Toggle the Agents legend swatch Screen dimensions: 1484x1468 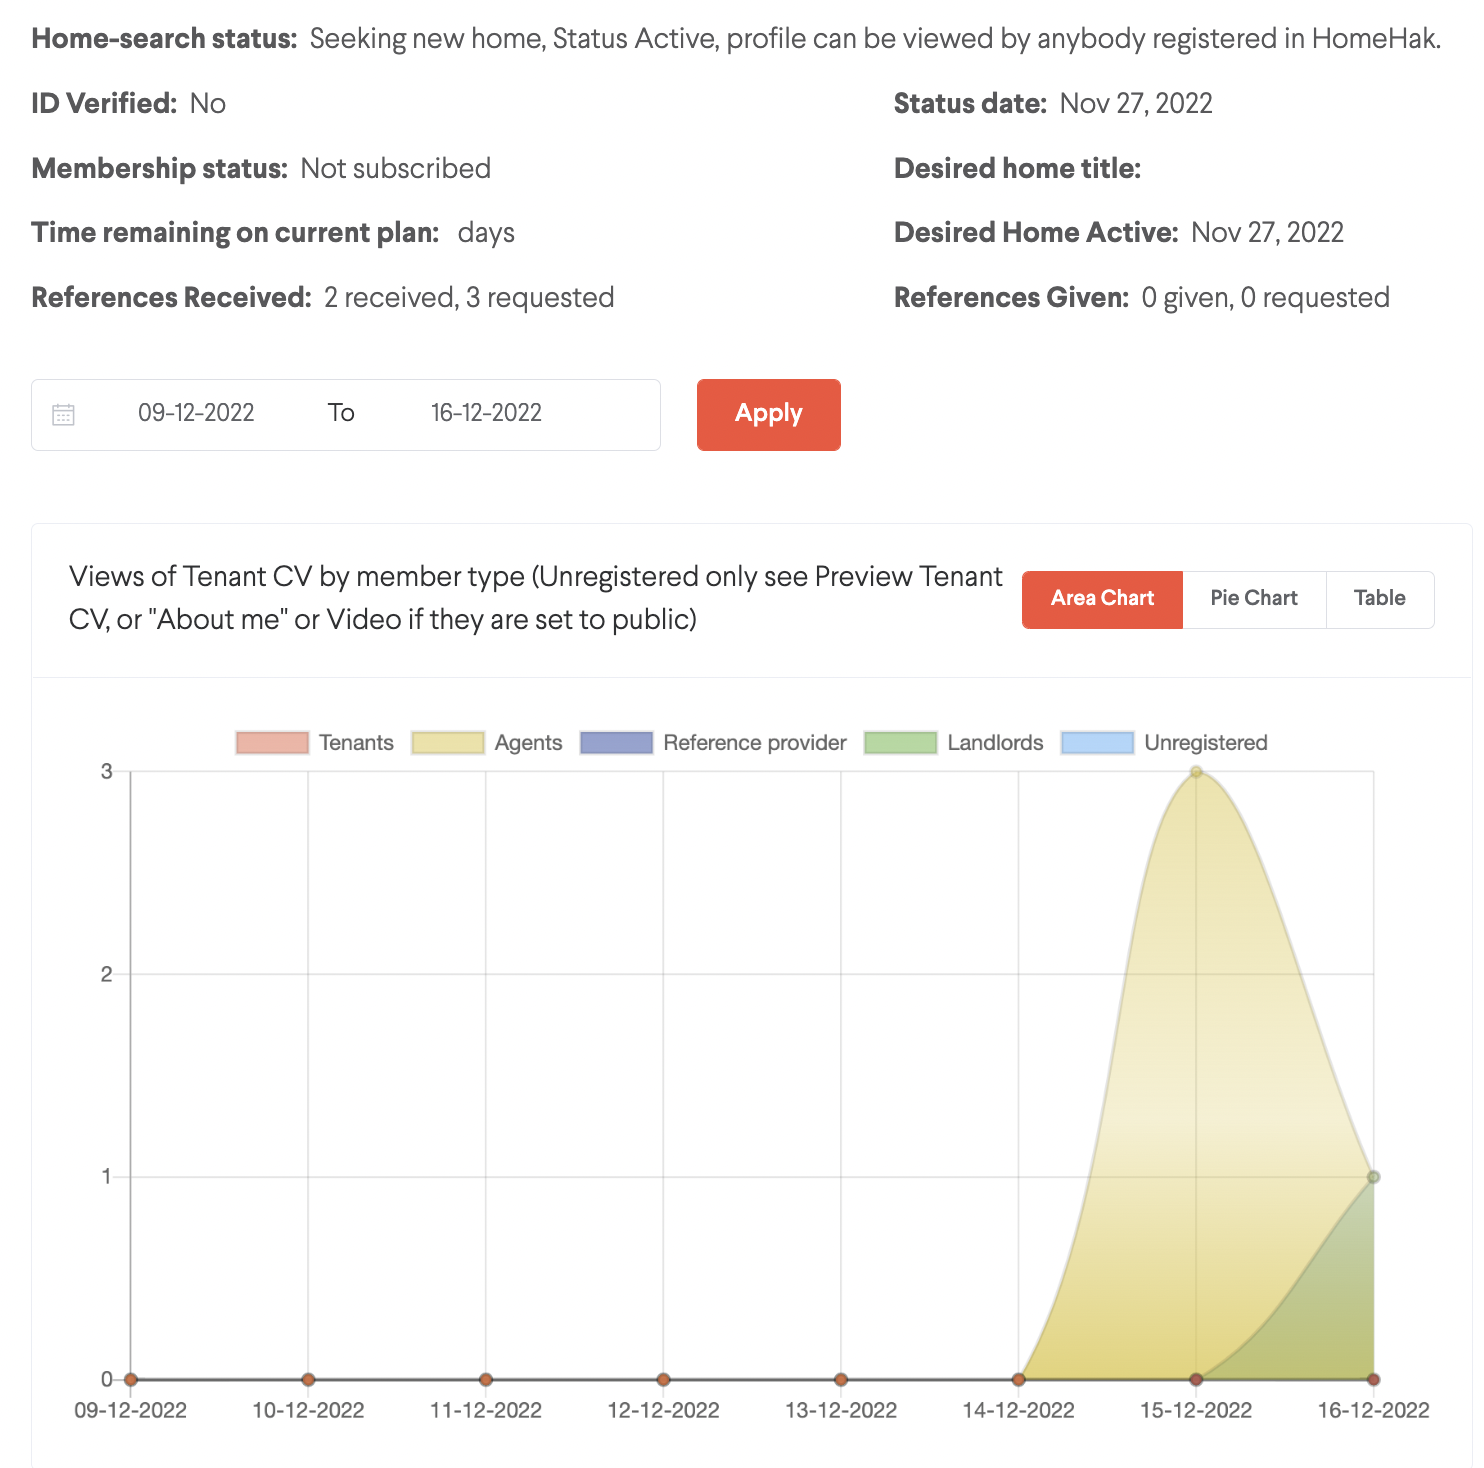click(448, 743)
